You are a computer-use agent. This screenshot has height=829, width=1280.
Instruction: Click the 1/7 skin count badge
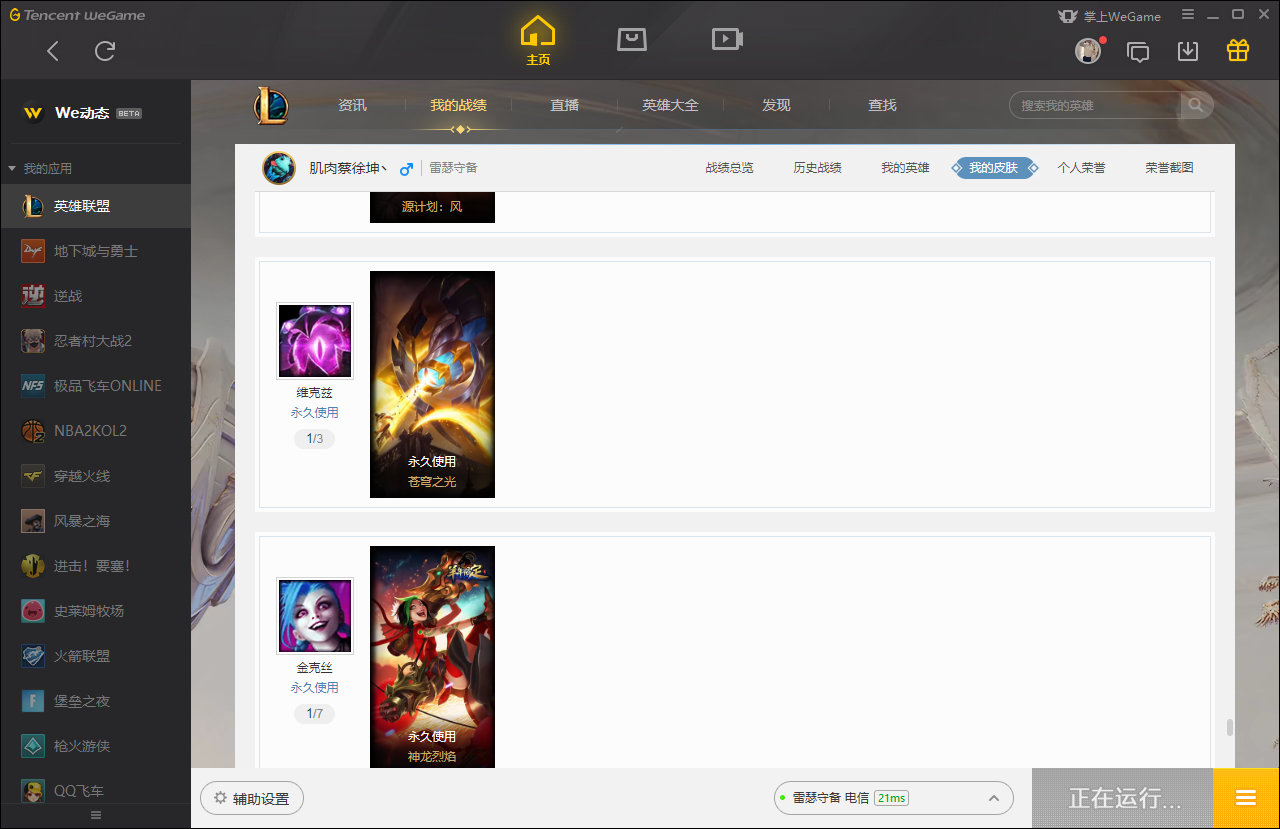click(314, 714)
